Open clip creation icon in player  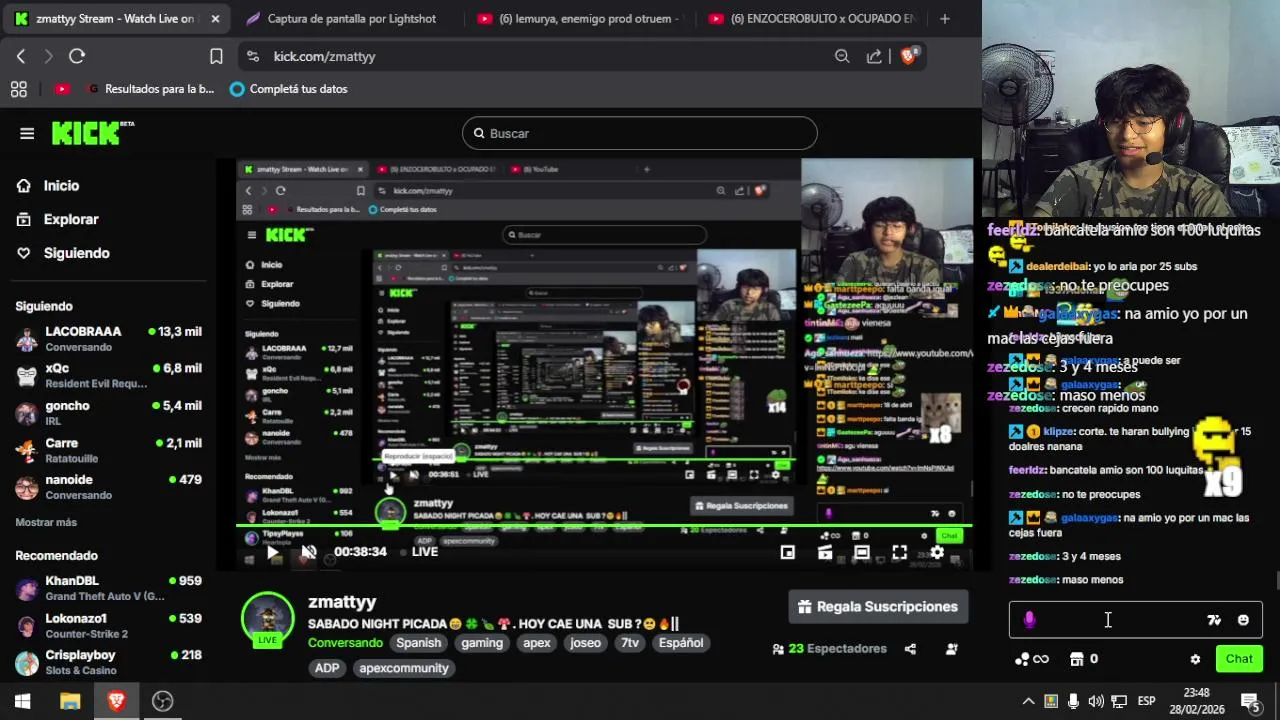[x=825, y=552]
